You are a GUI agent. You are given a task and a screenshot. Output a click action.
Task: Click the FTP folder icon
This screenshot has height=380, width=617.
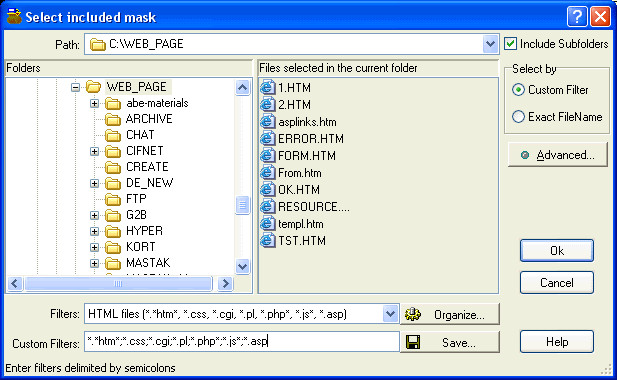point(113,199)
